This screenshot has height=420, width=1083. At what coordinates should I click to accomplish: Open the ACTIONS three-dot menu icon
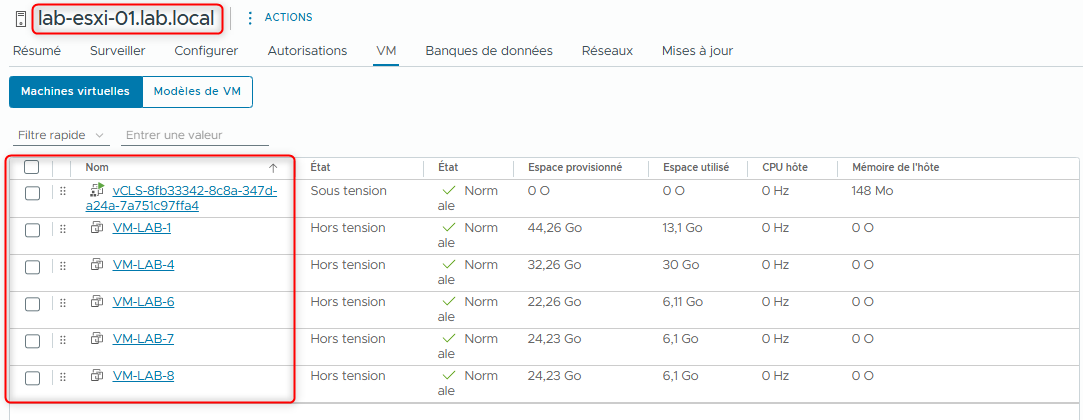(x=249, y=17)
